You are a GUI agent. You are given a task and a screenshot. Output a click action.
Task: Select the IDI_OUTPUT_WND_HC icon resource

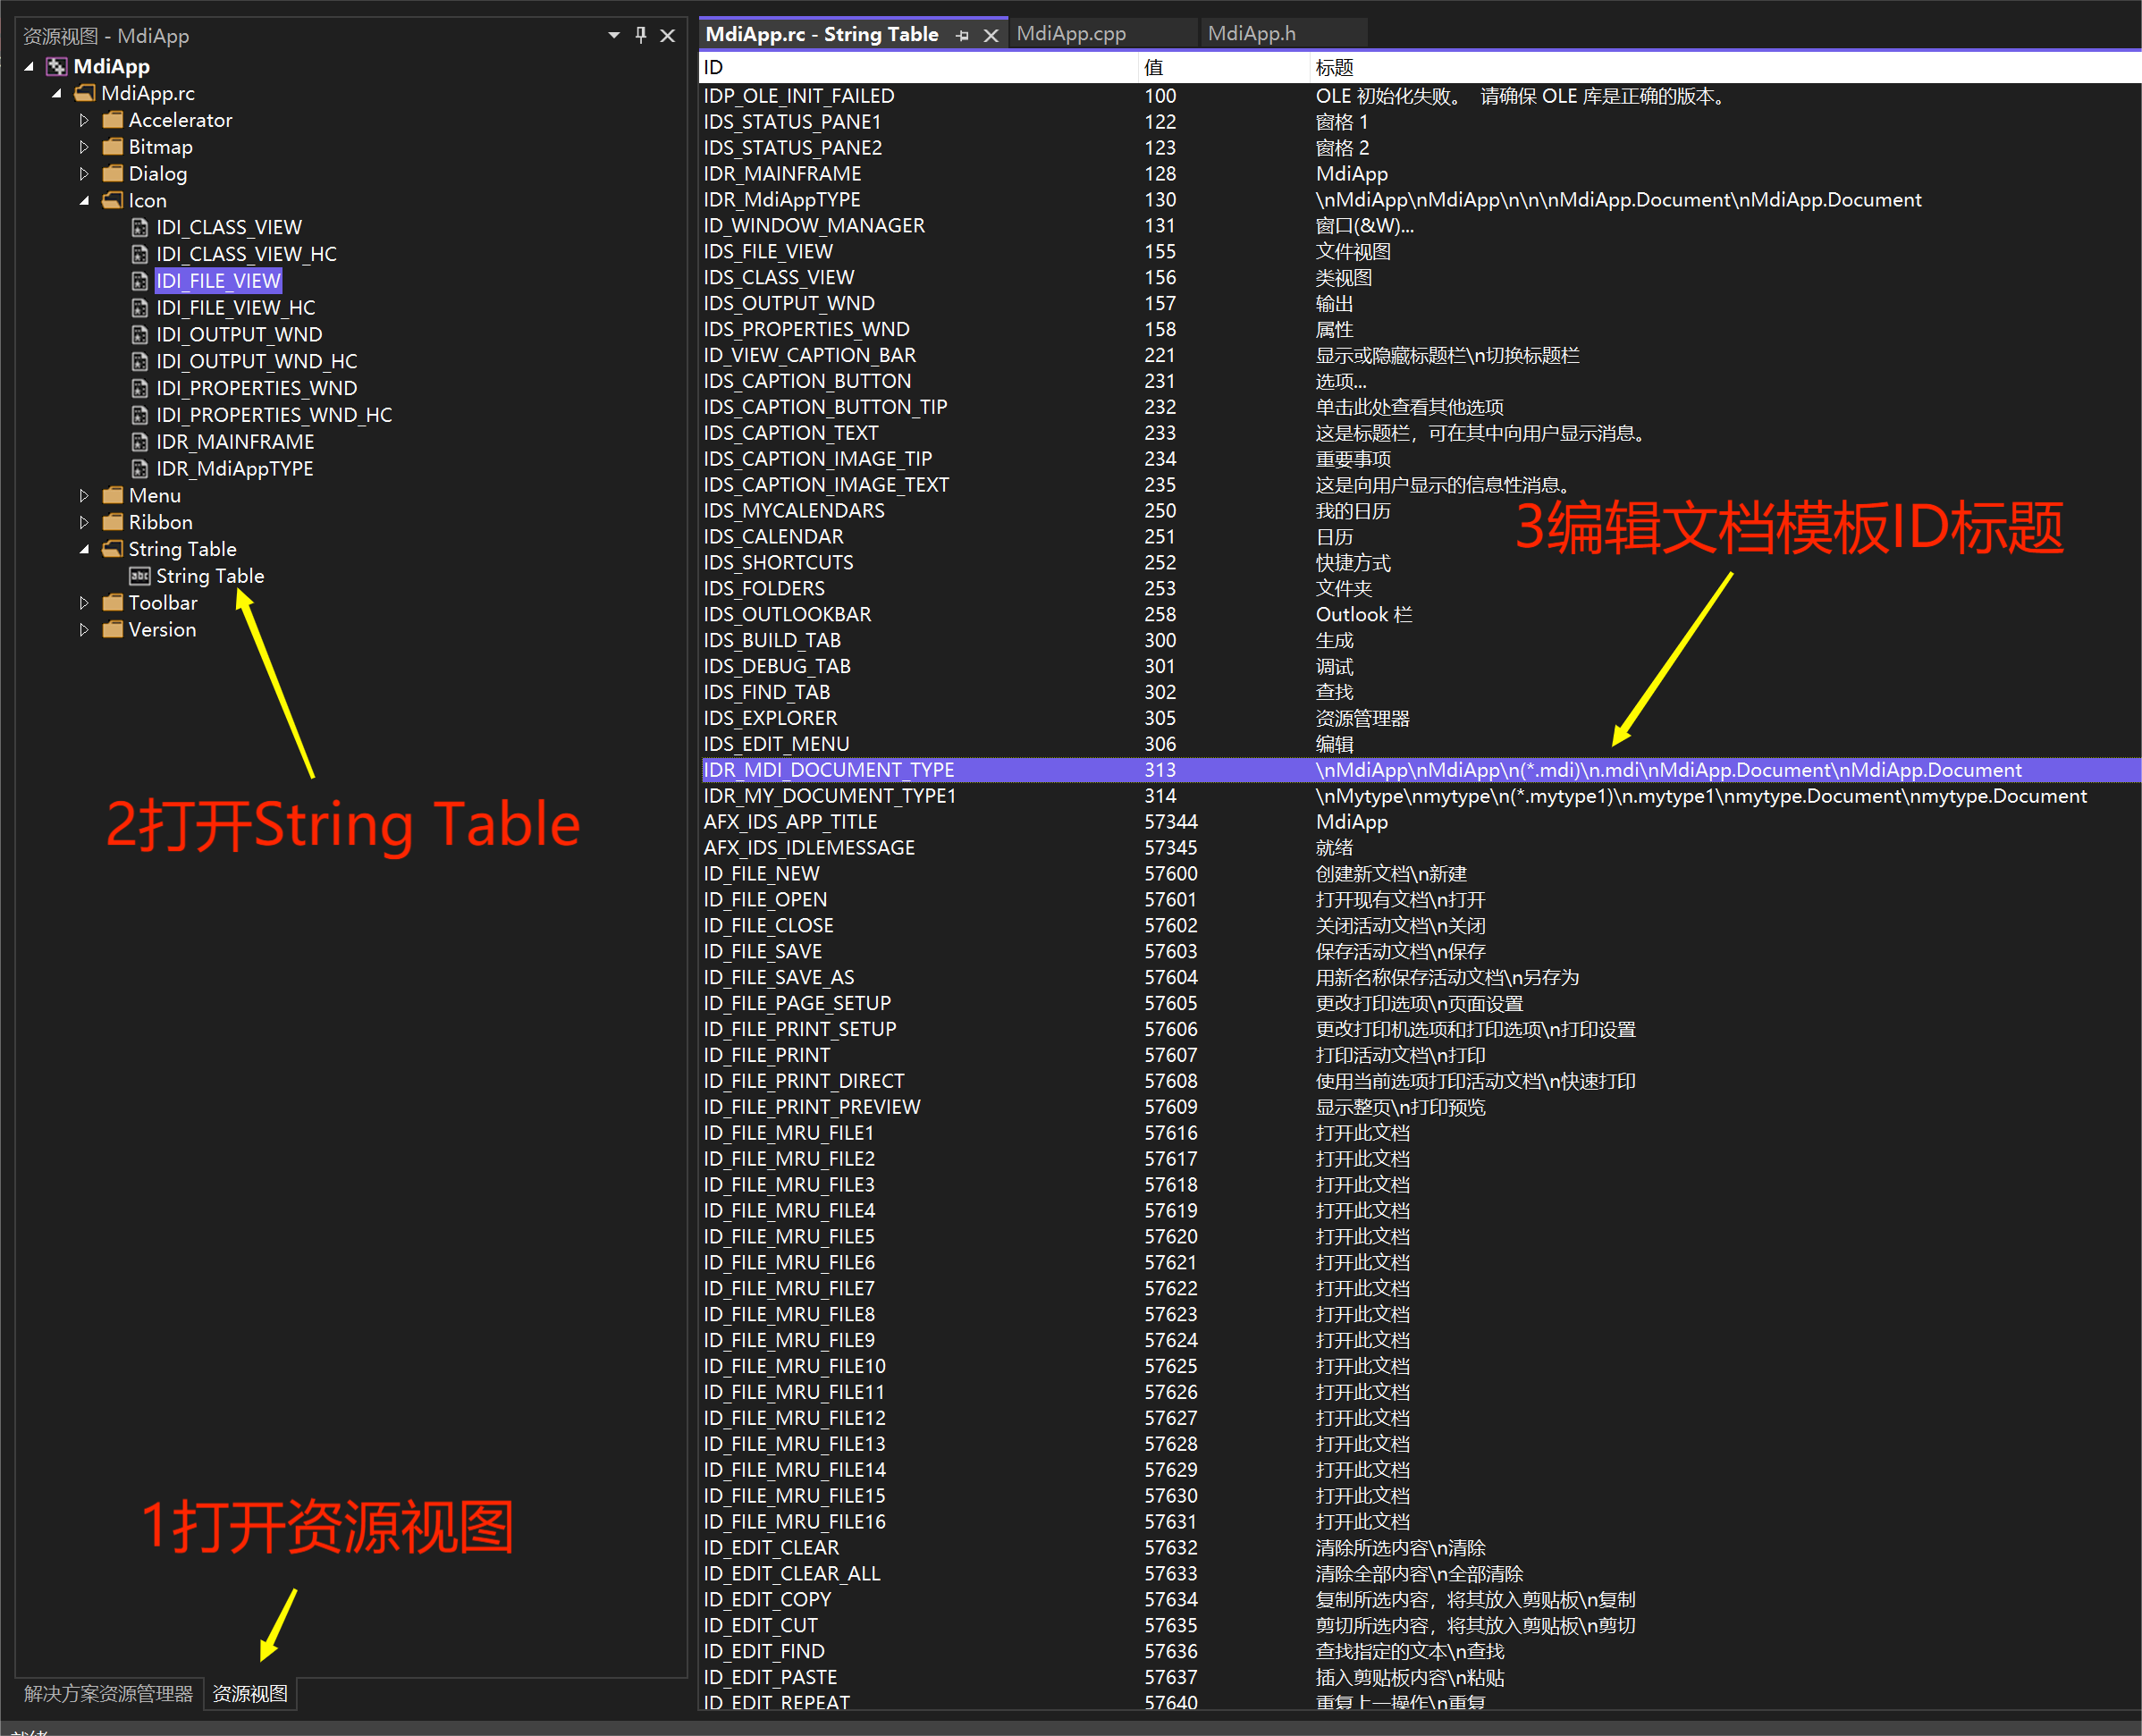click(x=256, y=361)
